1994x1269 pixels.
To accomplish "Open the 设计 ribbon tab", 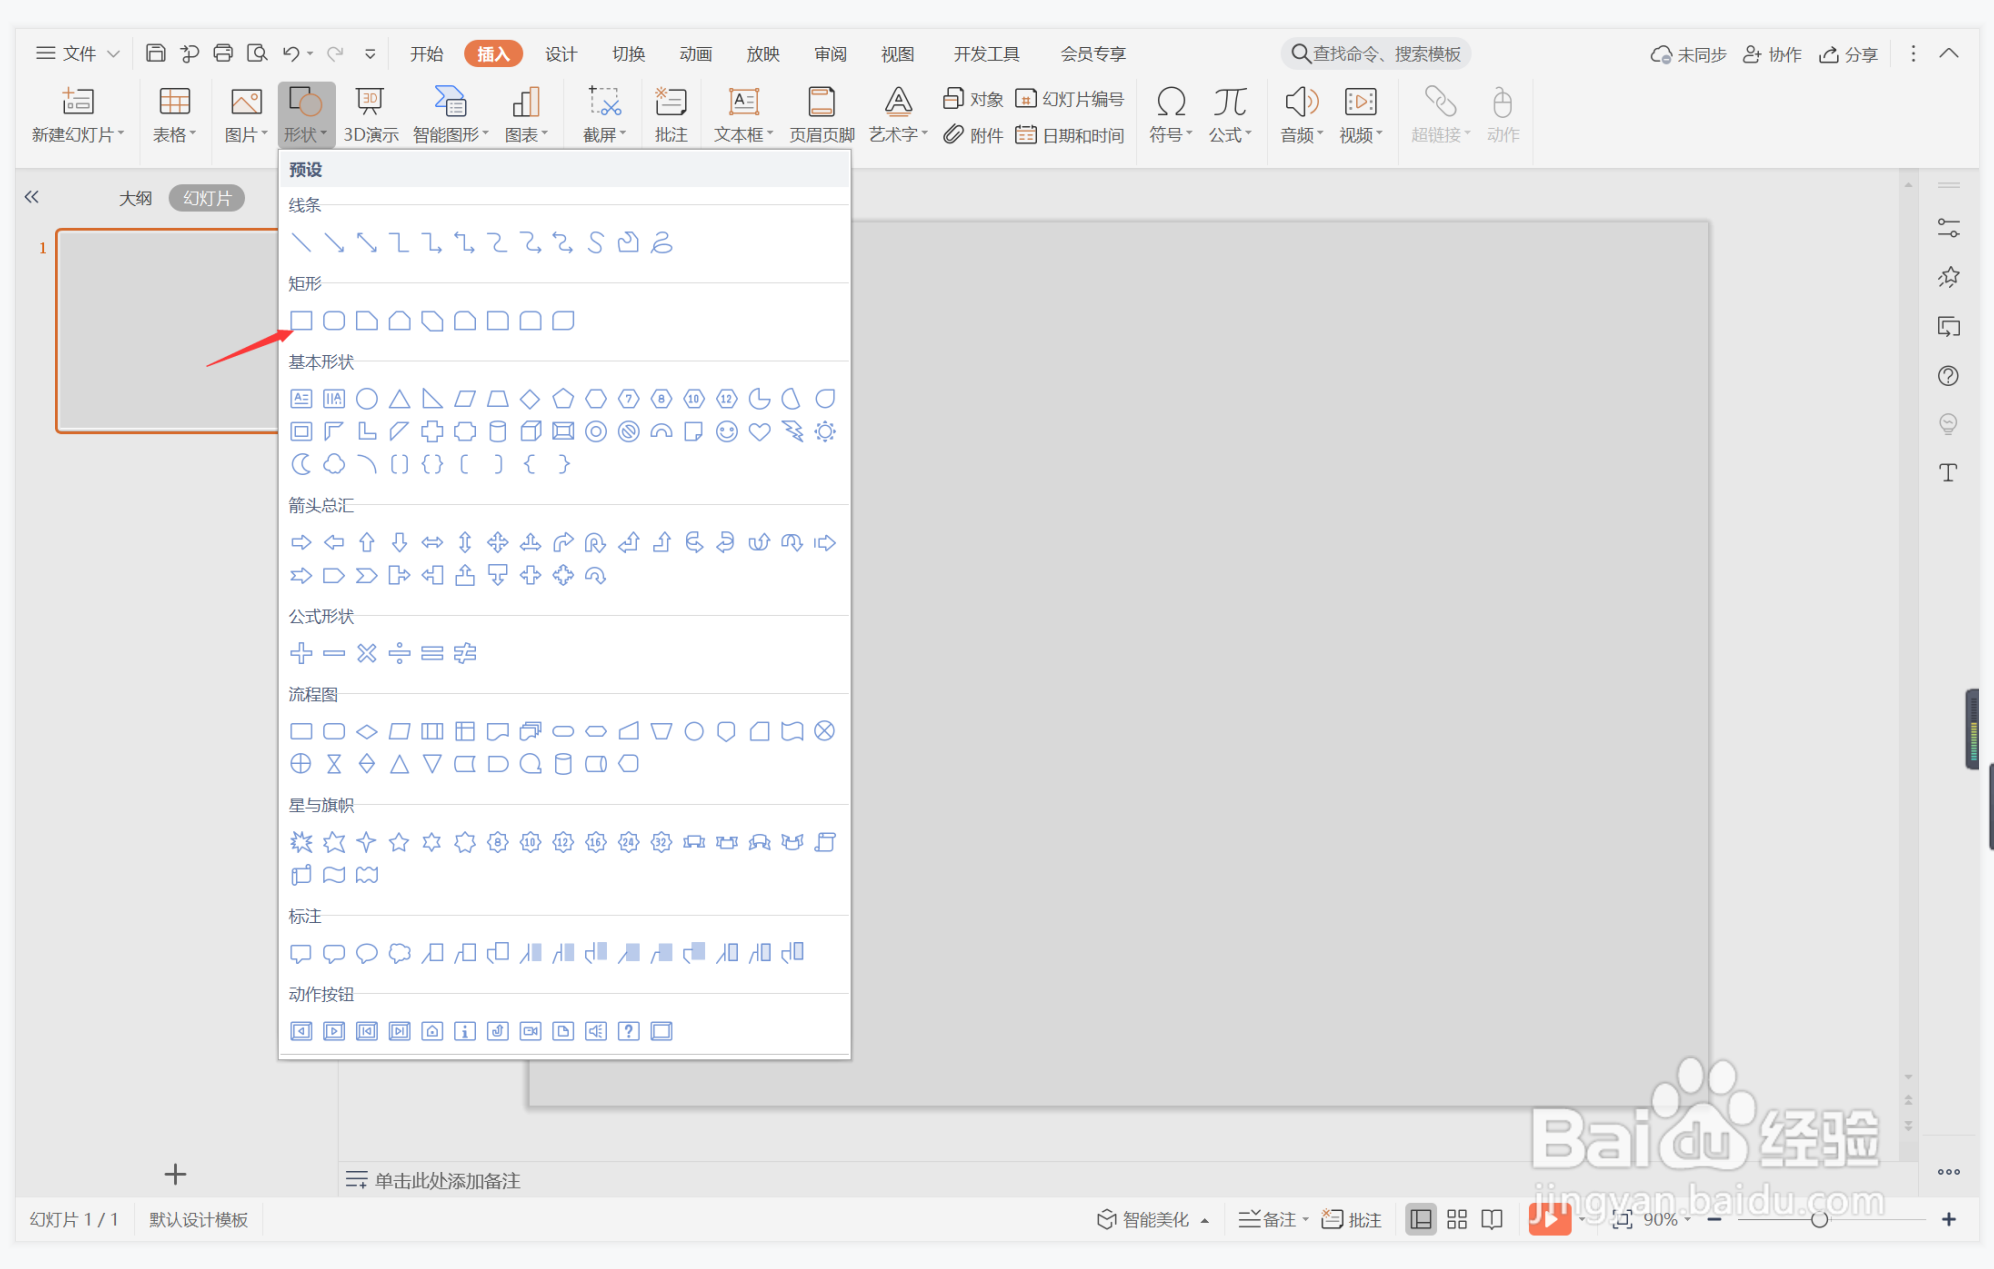I will (560, 53).
